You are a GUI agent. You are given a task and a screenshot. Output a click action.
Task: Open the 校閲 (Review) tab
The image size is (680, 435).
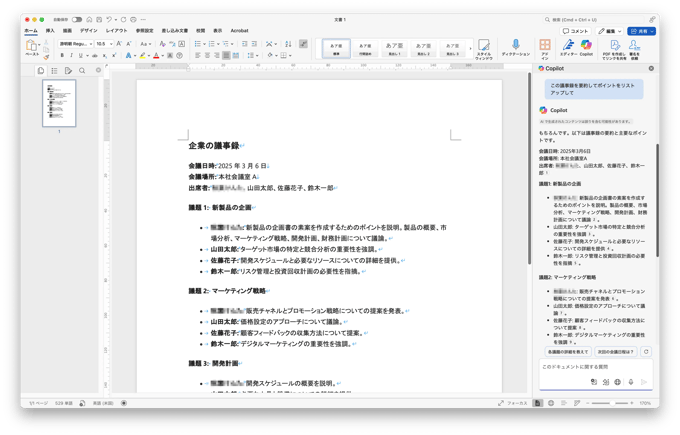point(200,31)
